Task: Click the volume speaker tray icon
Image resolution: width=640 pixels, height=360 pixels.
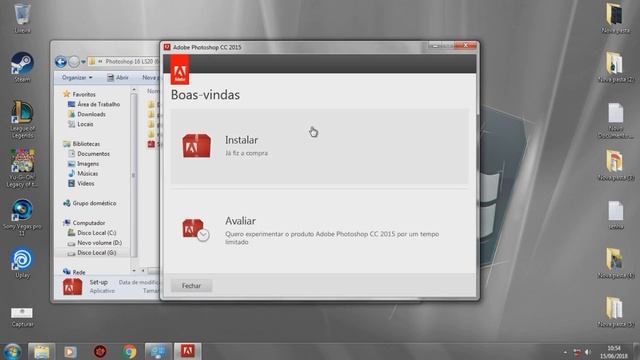Action: (x=588, y=352)
